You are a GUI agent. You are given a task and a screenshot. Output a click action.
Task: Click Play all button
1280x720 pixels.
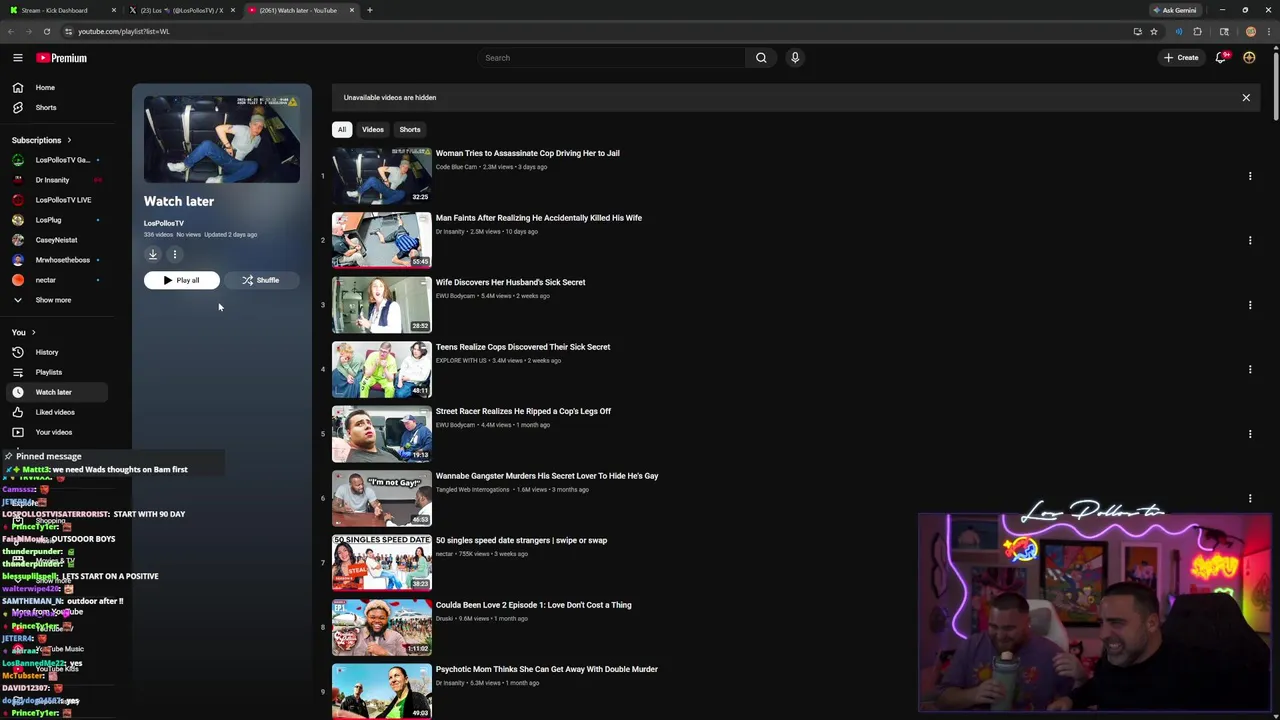coord(181,280)
